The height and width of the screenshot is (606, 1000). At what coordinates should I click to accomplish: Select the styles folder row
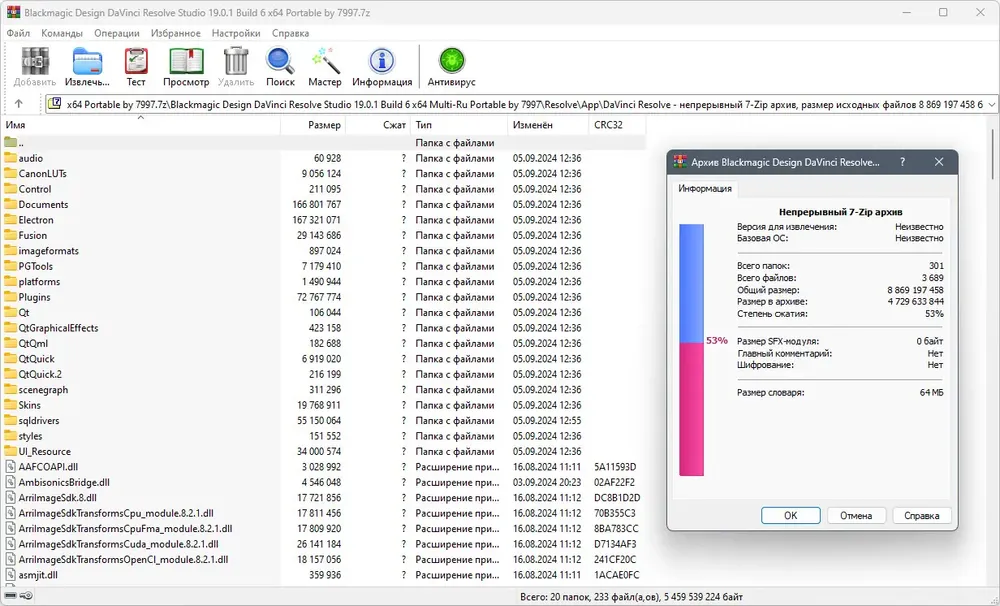coord(325,436)
